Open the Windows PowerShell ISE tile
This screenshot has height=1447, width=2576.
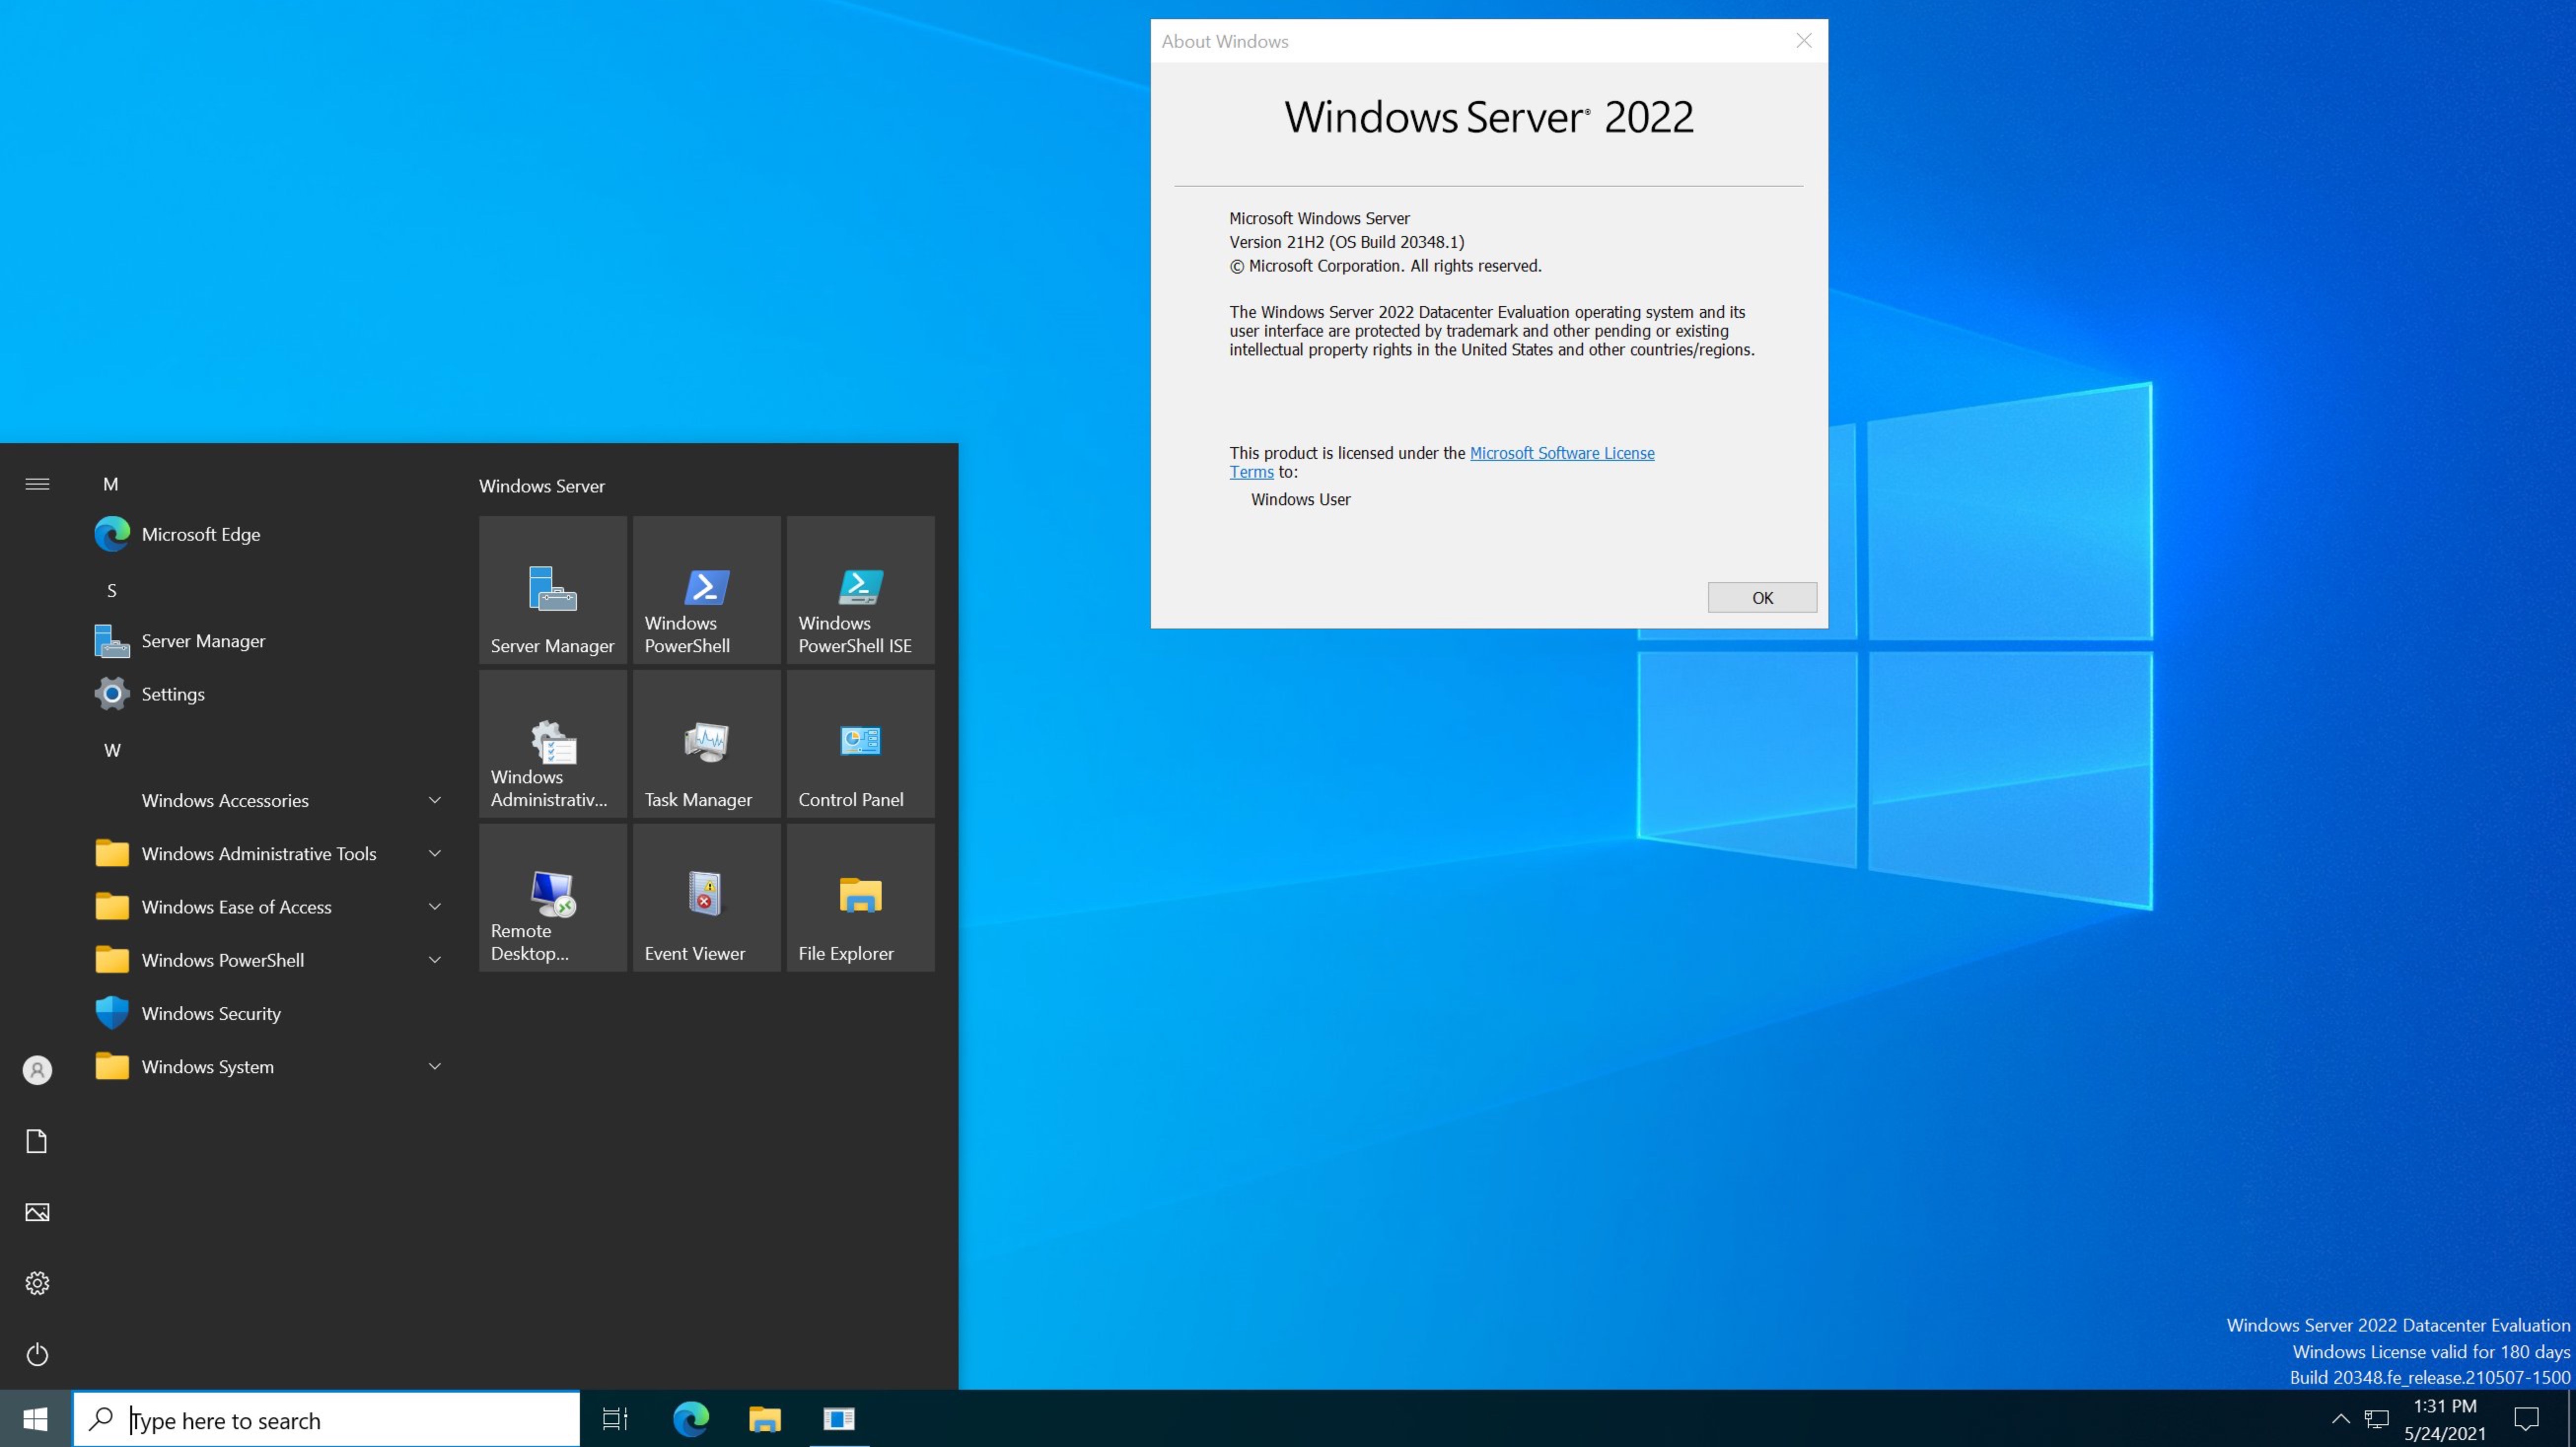coord(860,590)
